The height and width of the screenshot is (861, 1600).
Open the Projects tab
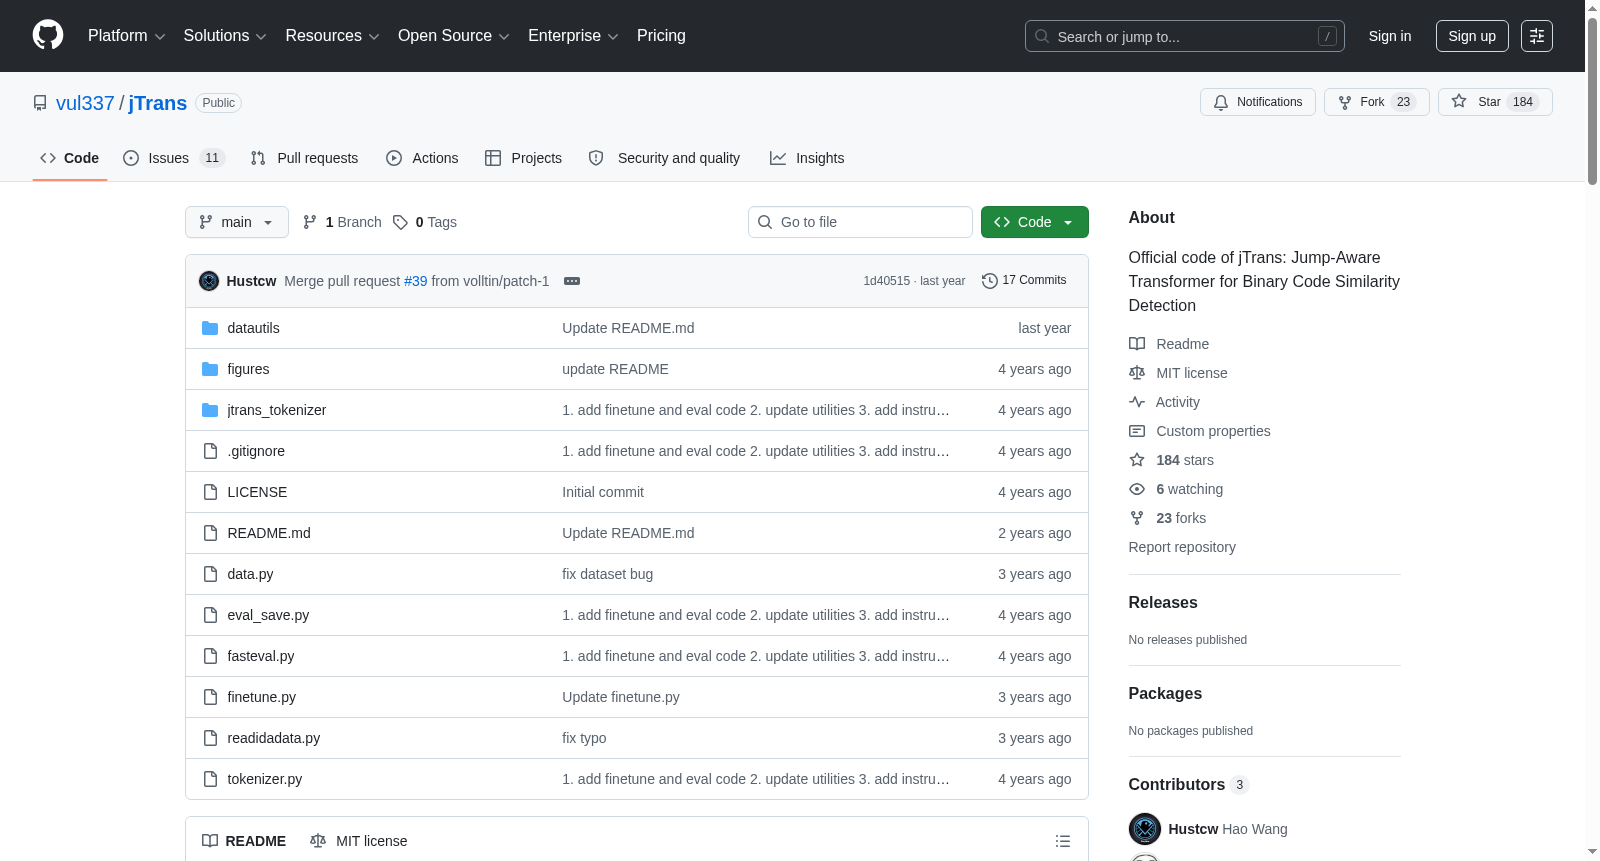[x=523, y=158]
